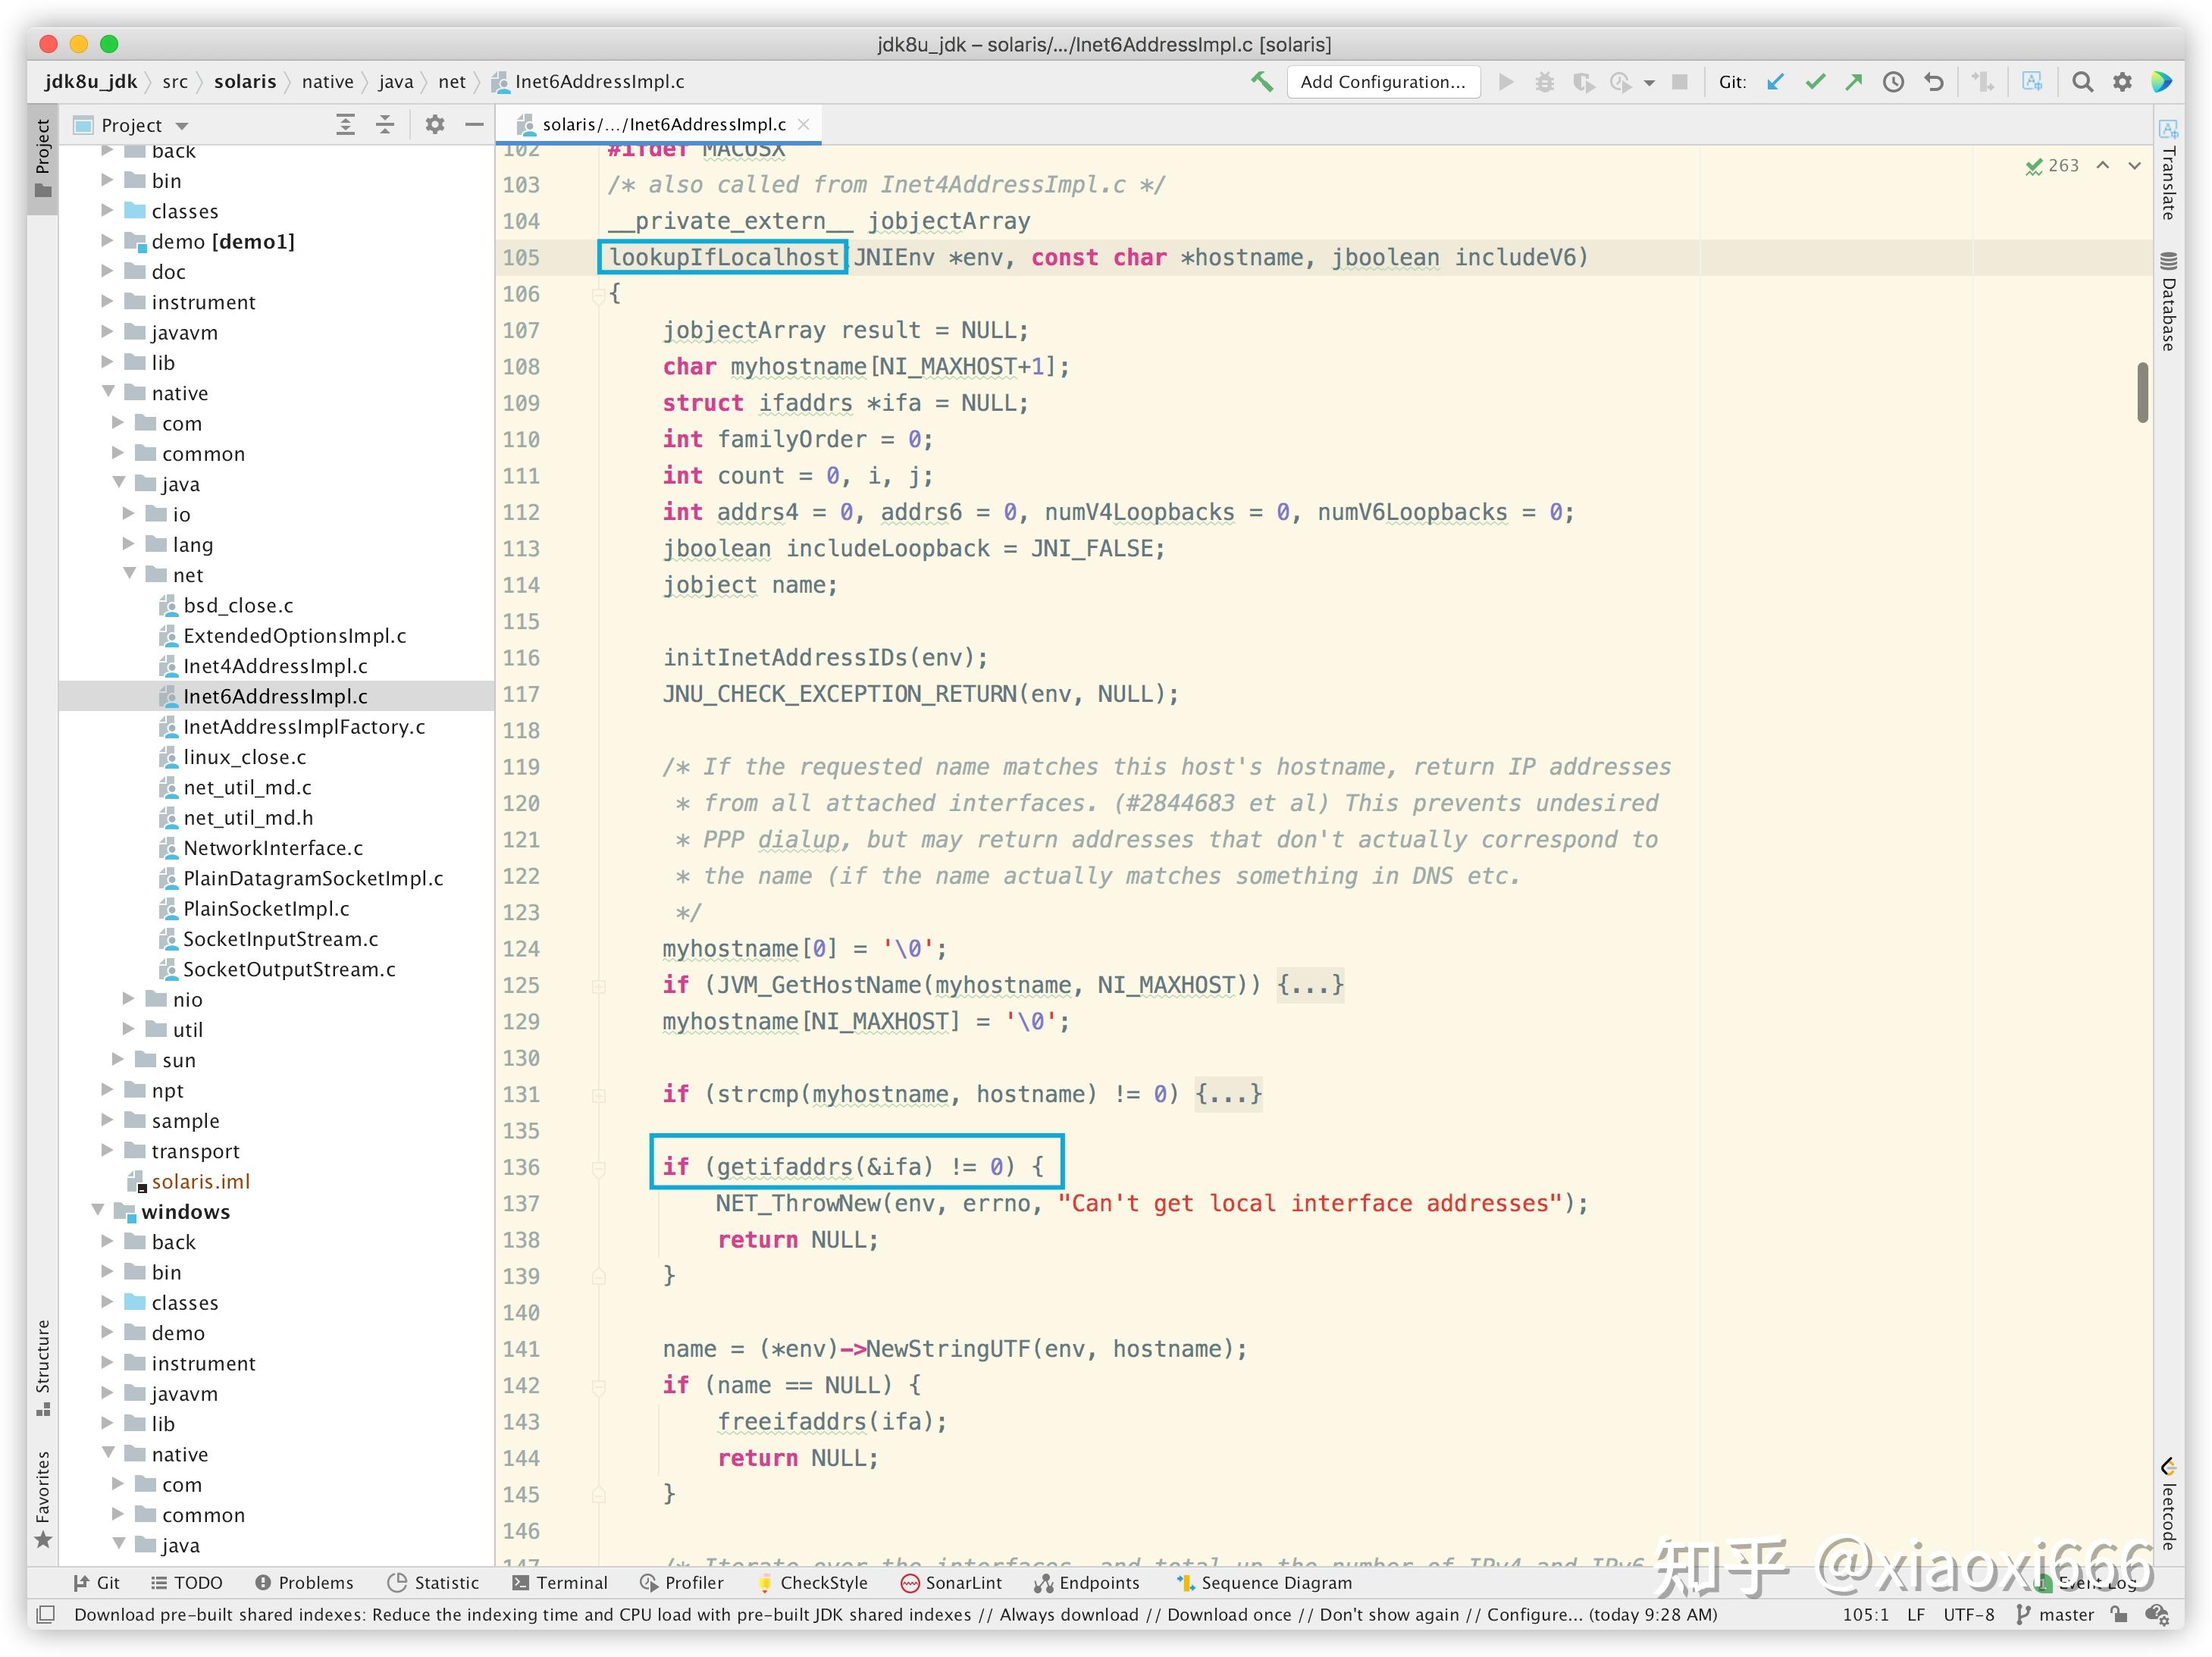Select the Inet6AddressImpl.c editor tab
The width and height of the screenshot is (2212, 1657).
665,124
